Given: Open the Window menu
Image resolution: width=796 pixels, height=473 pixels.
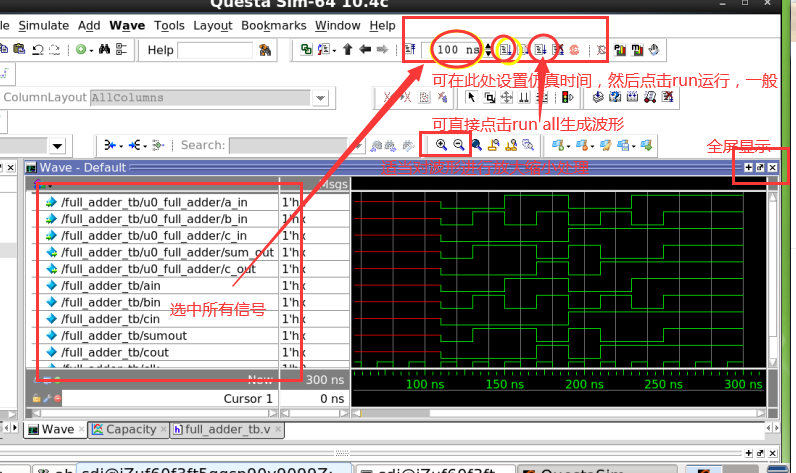Looking at the screenshot, I should tap(338, 25).
